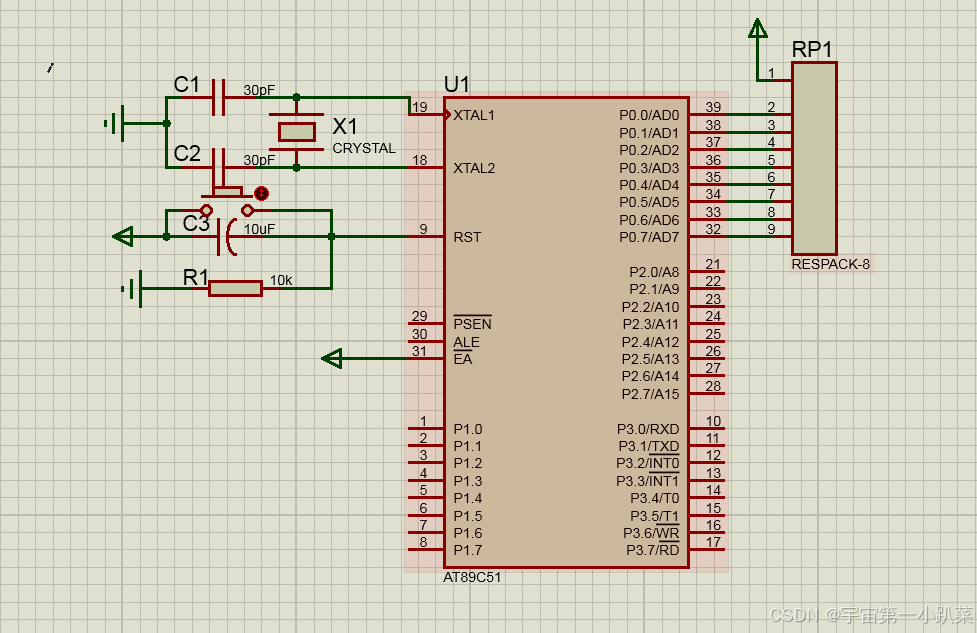Click the CRYSTAL label text
This screenshot has width=977, height=633.
[364, 148]
